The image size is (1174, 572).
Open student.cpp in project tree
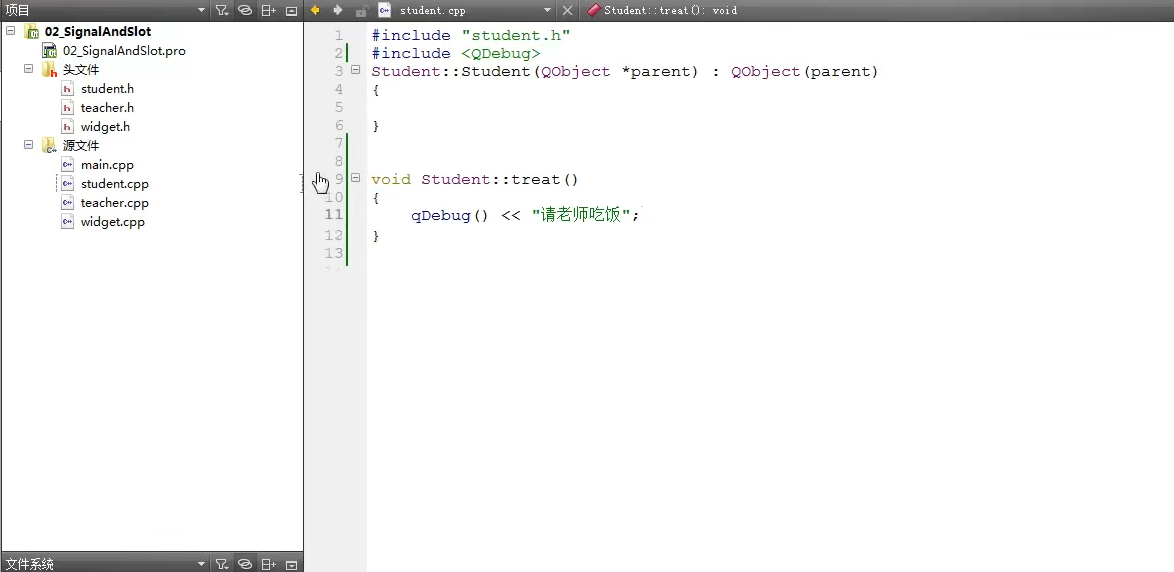(115, 184)
